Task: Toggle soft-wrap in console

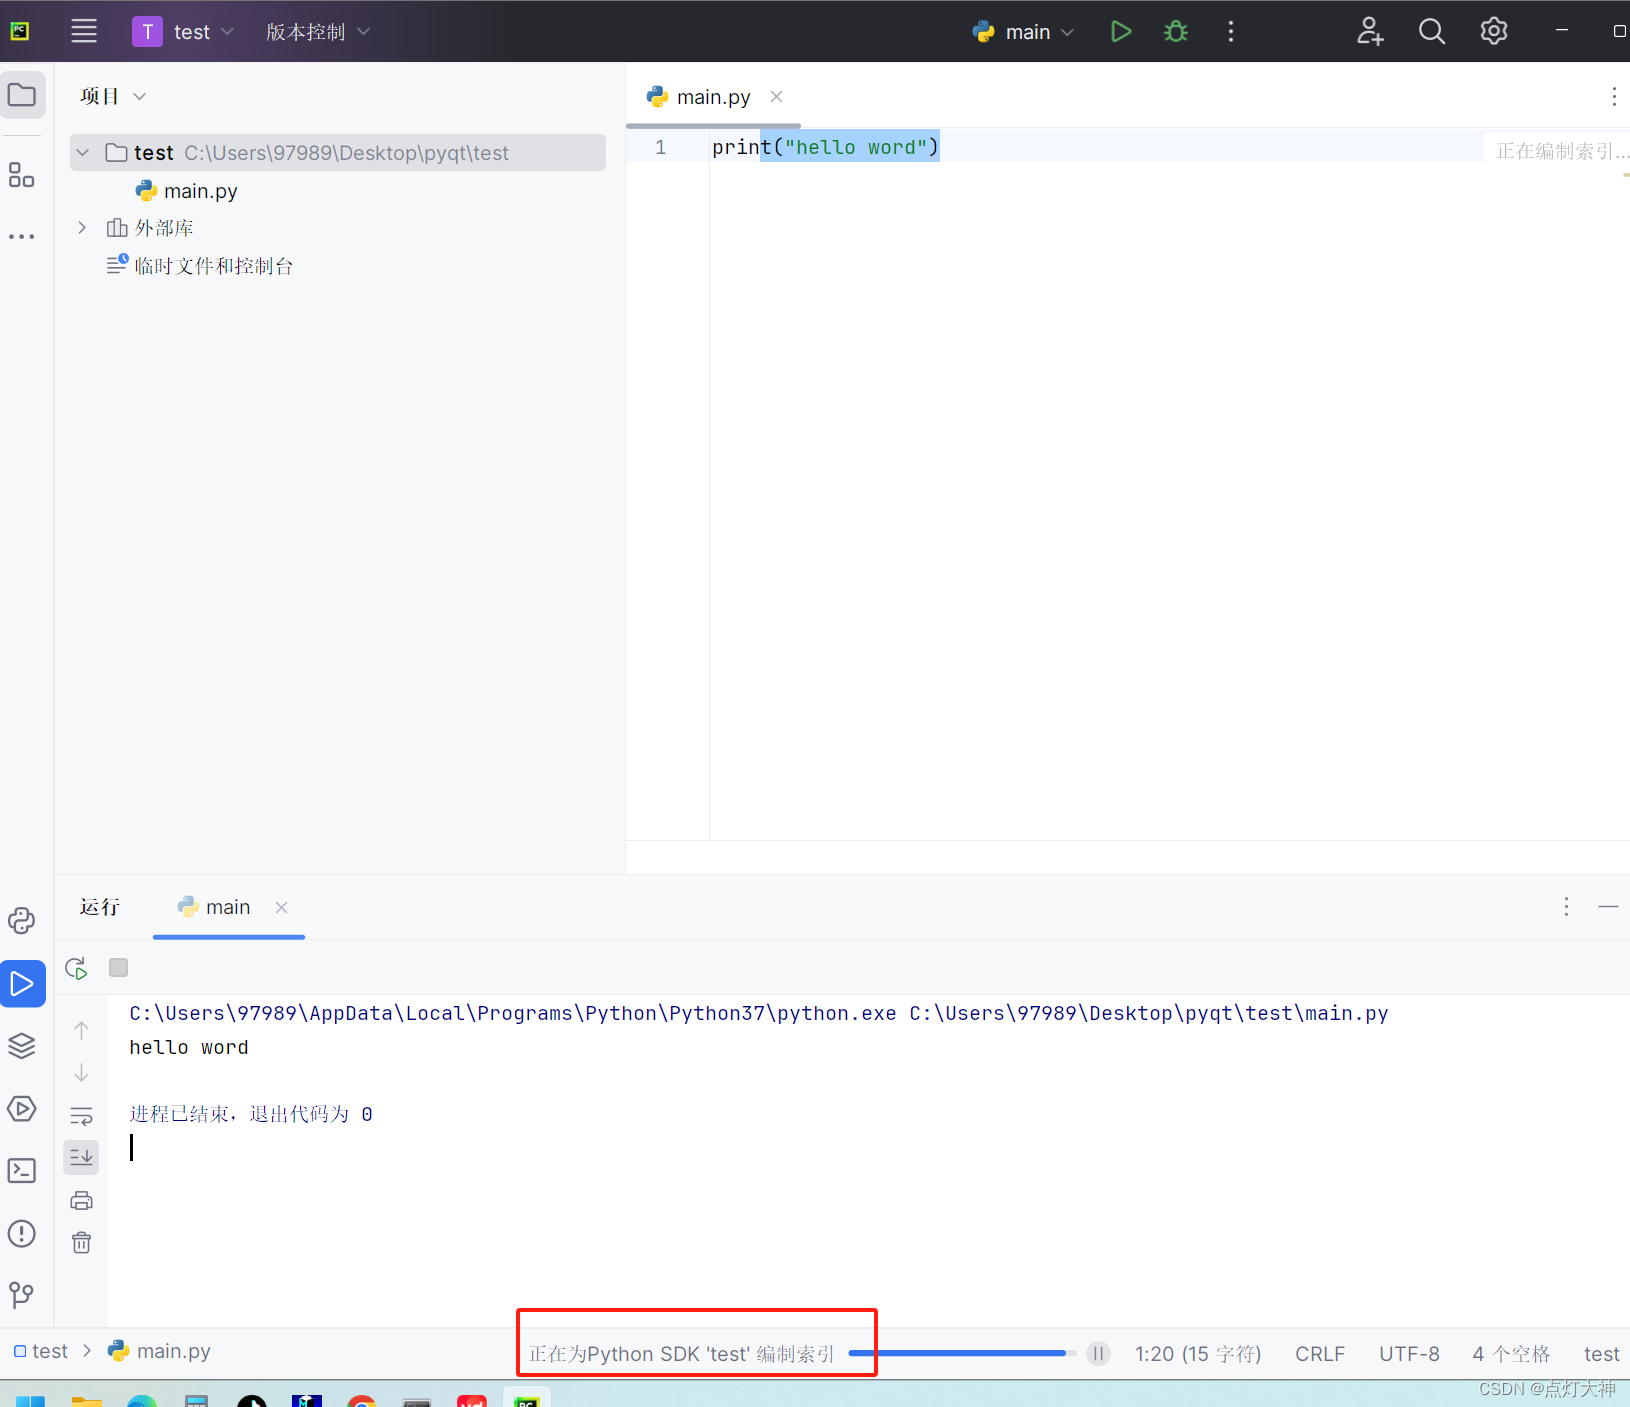Action: pos(82,1116)
